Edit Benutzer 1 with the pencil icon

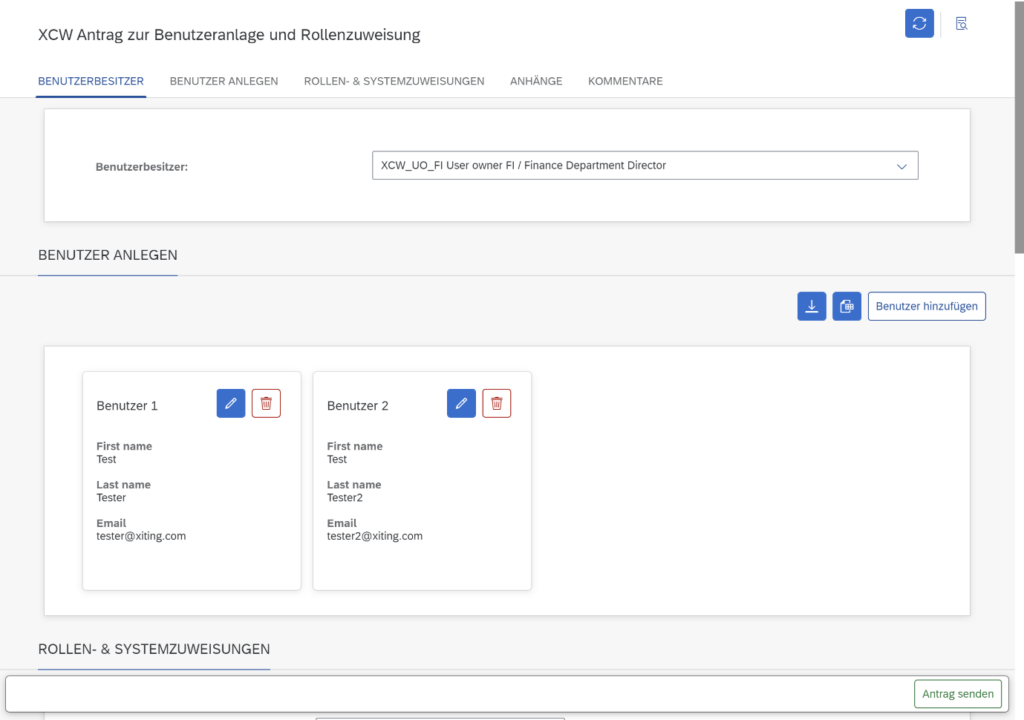click(x=231, y=403)
